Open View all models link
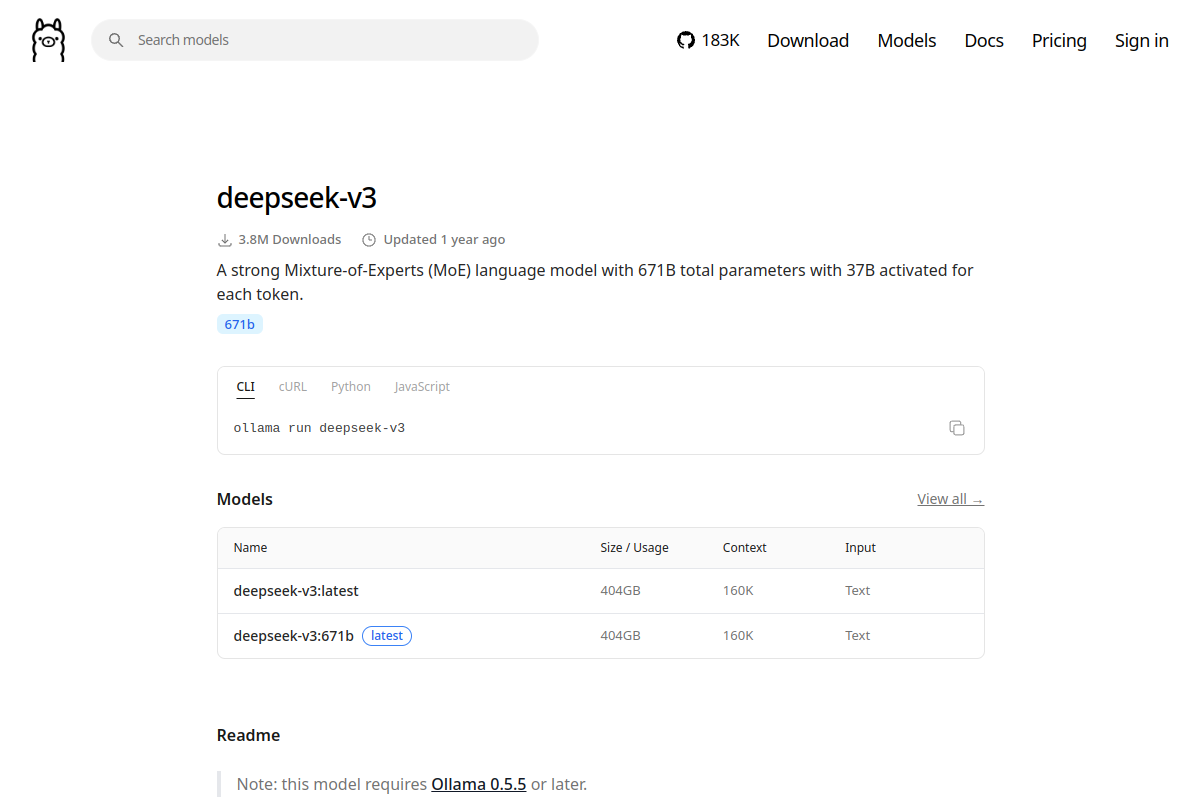 pos(951,499)
